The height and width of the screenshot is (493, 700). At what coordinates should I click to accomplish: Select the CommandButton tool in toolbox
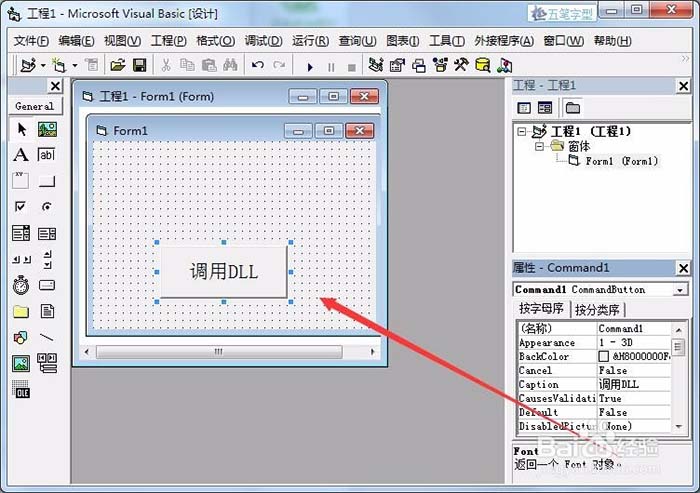point(47,181)
